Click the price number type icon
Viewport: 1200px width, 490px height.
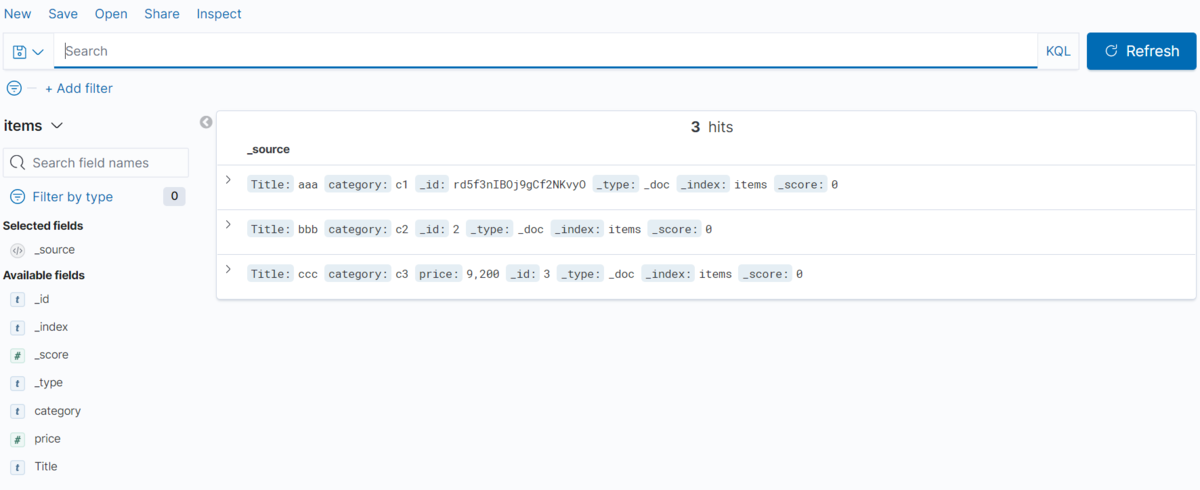click(17, 439)
